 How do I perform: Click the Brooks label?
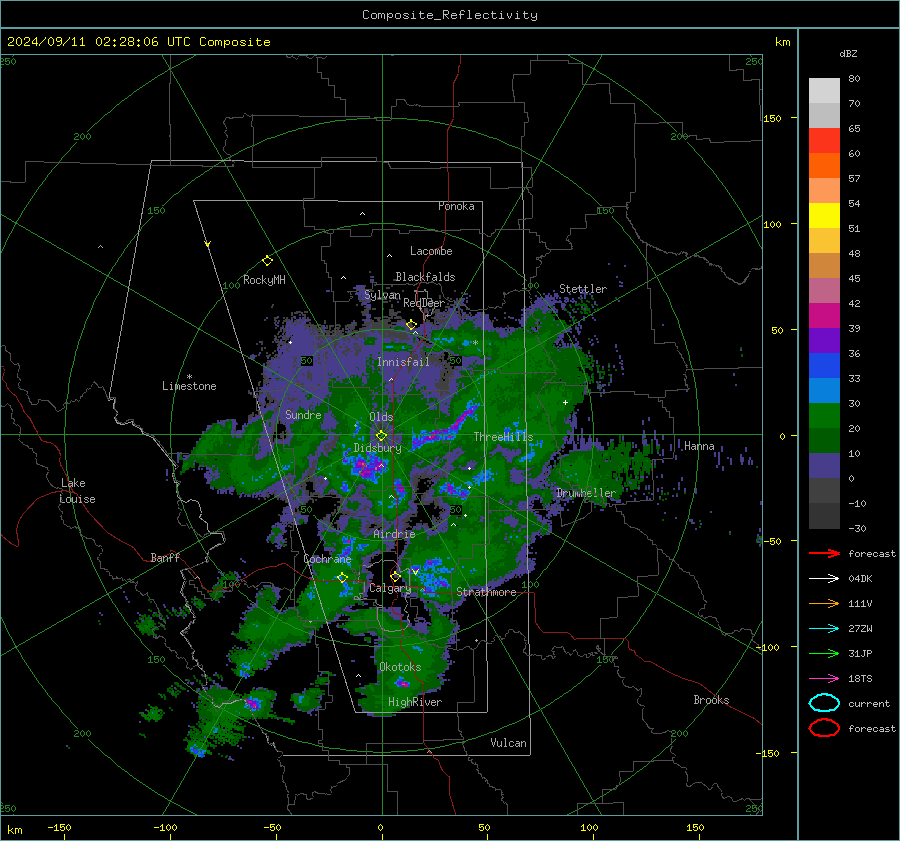tap(711, 700)
